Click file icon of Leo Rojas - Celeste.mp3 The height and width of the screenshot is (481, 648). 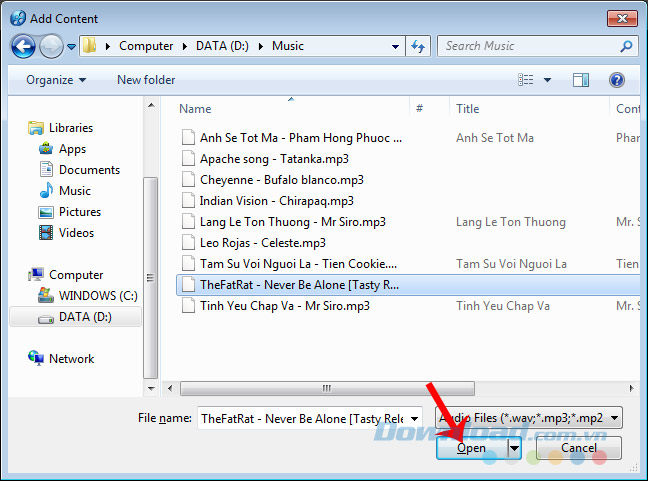(188, 243)
